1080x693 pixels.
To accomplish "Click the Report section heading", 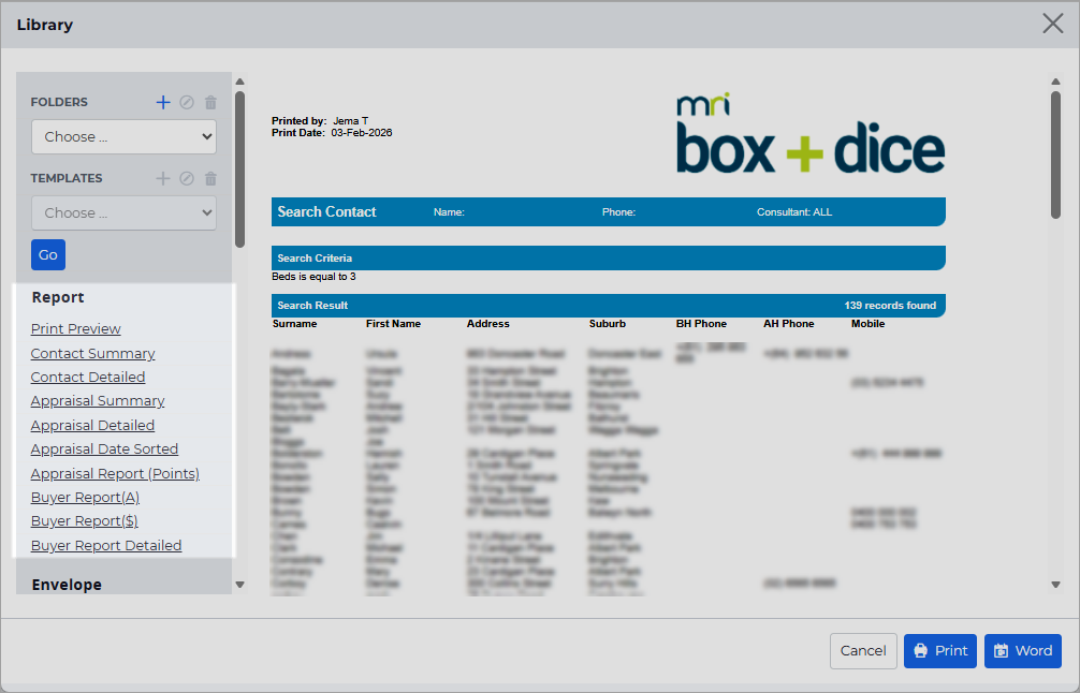I will tap(58, 298).
